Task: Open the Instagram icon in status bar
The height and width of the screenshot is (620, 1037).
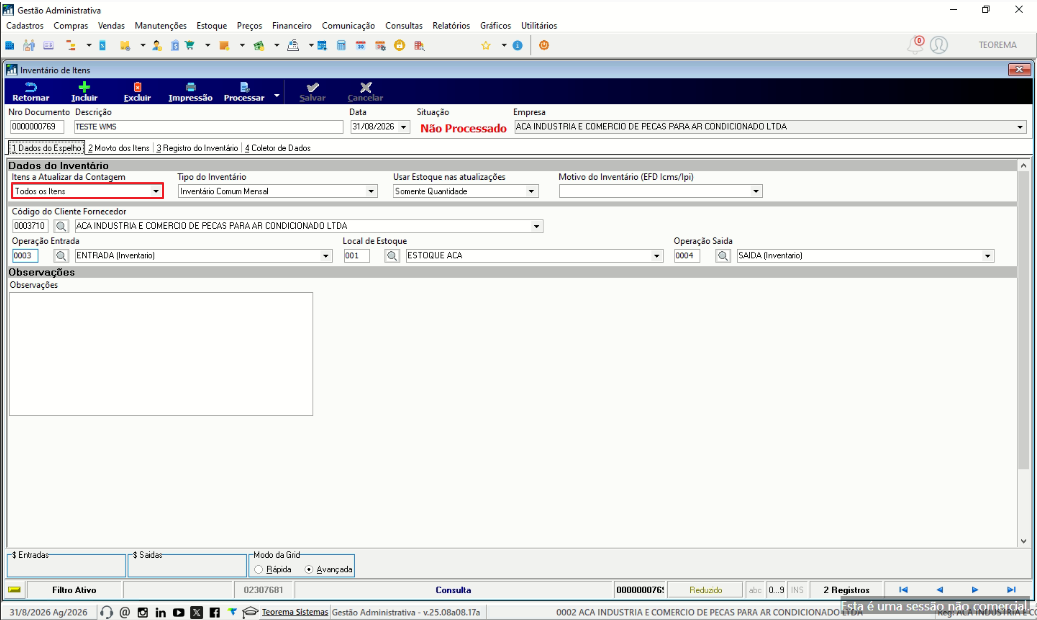Action: click(142, 613)
